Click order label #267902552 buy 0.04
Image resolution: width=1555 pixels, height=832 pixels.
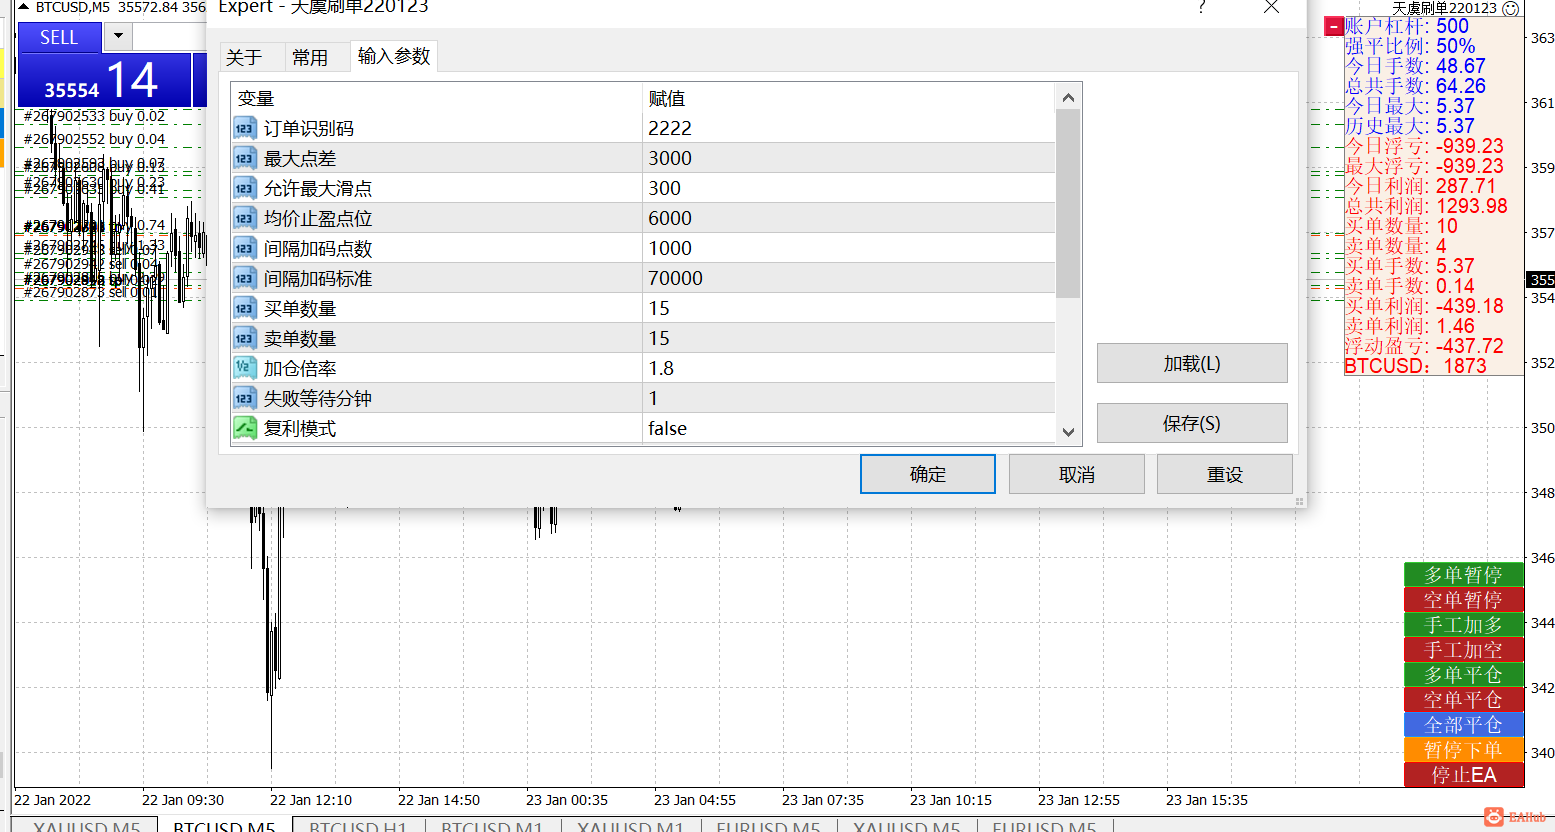(94, 139)
